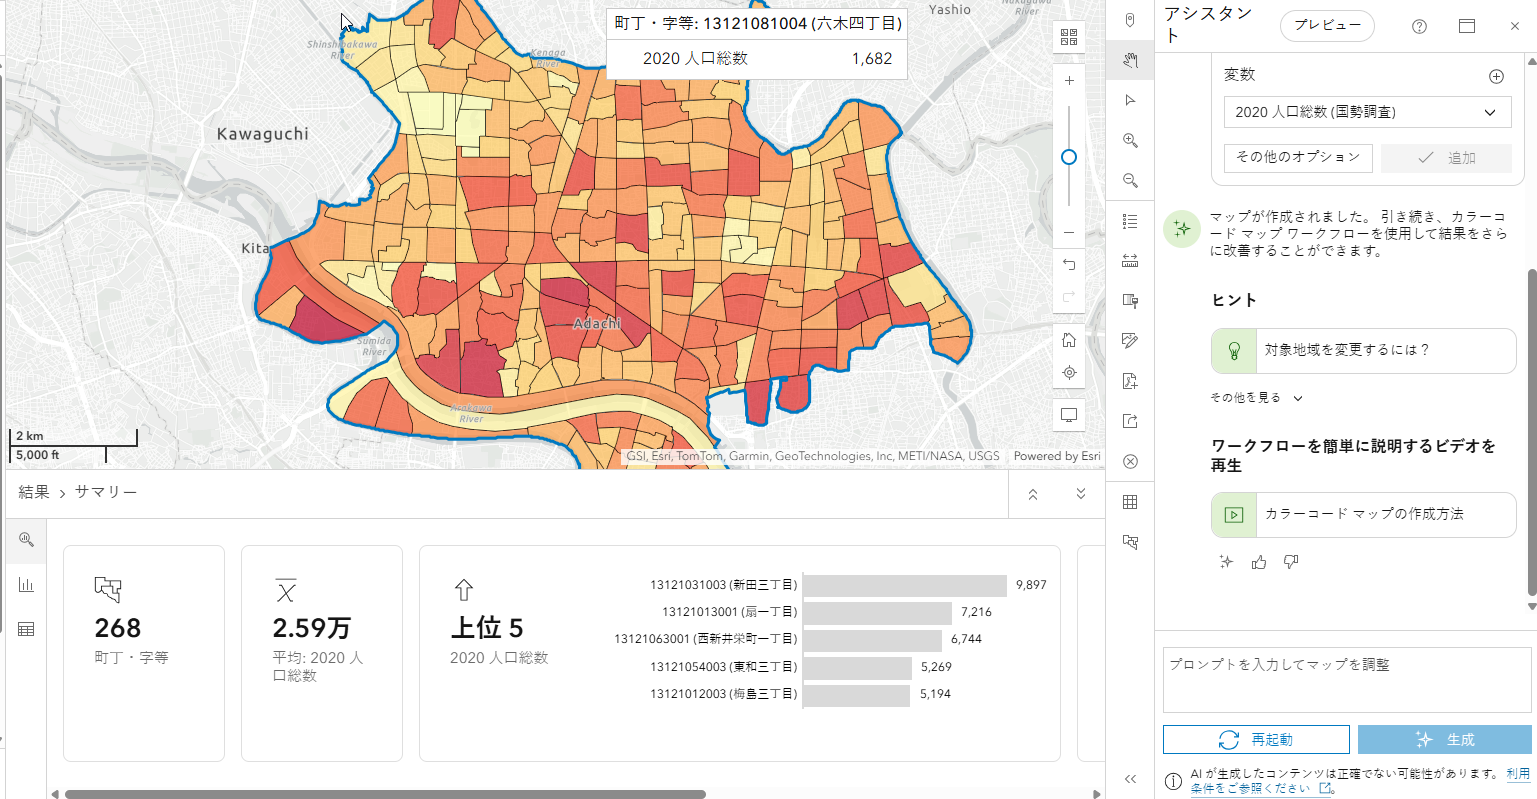Click the 新田三丁目 bar in the top 5 chart

coord(904,585)
